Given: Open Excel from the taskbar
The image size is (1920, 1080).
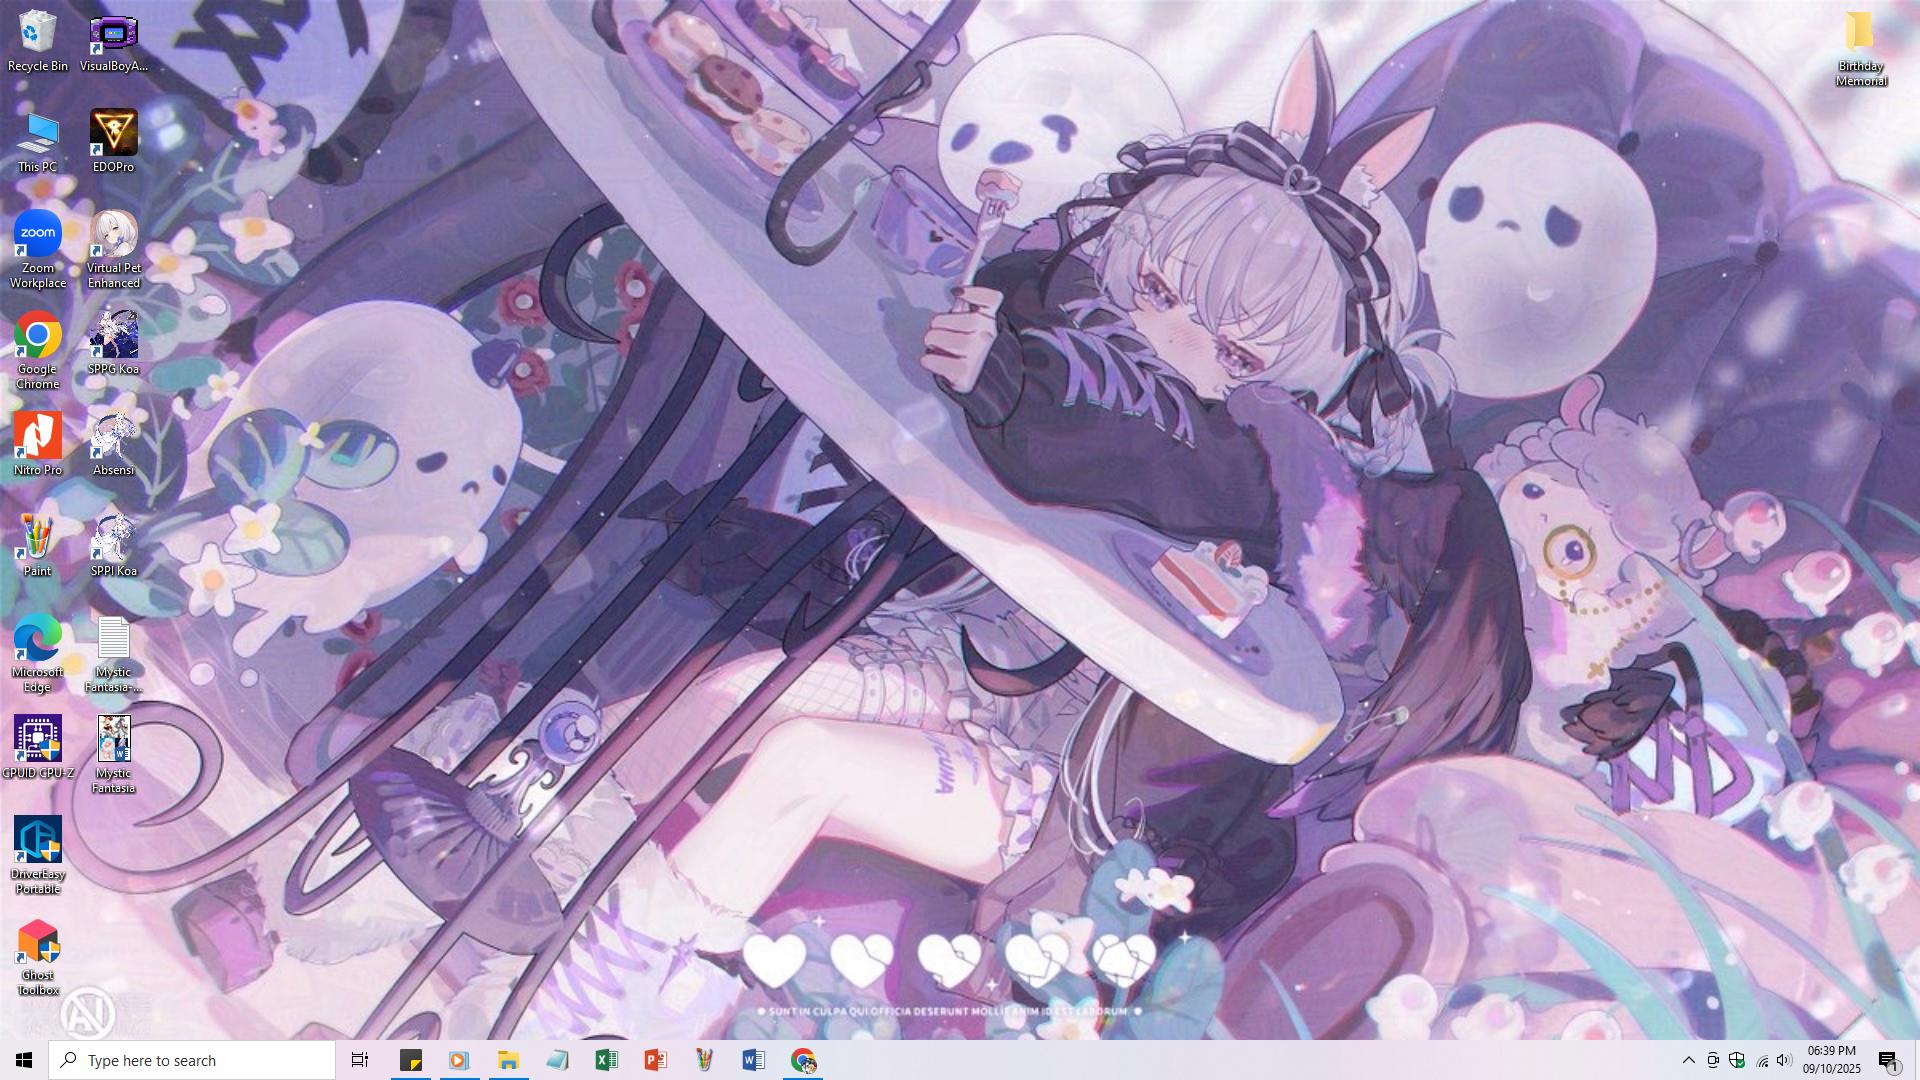Looking at the screenshot, I should tap(606, 1060).
